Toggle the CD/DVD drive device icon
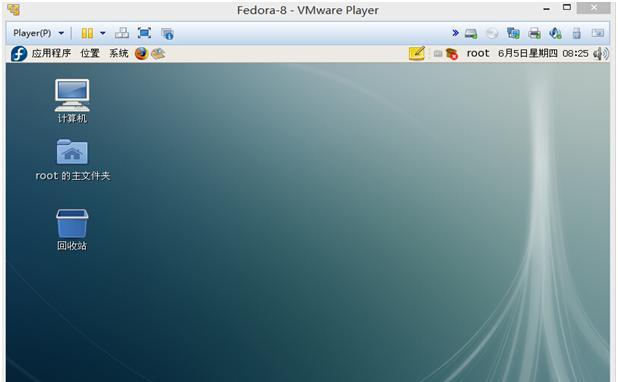This screenshot has height=382, width=618. point(492,34)
